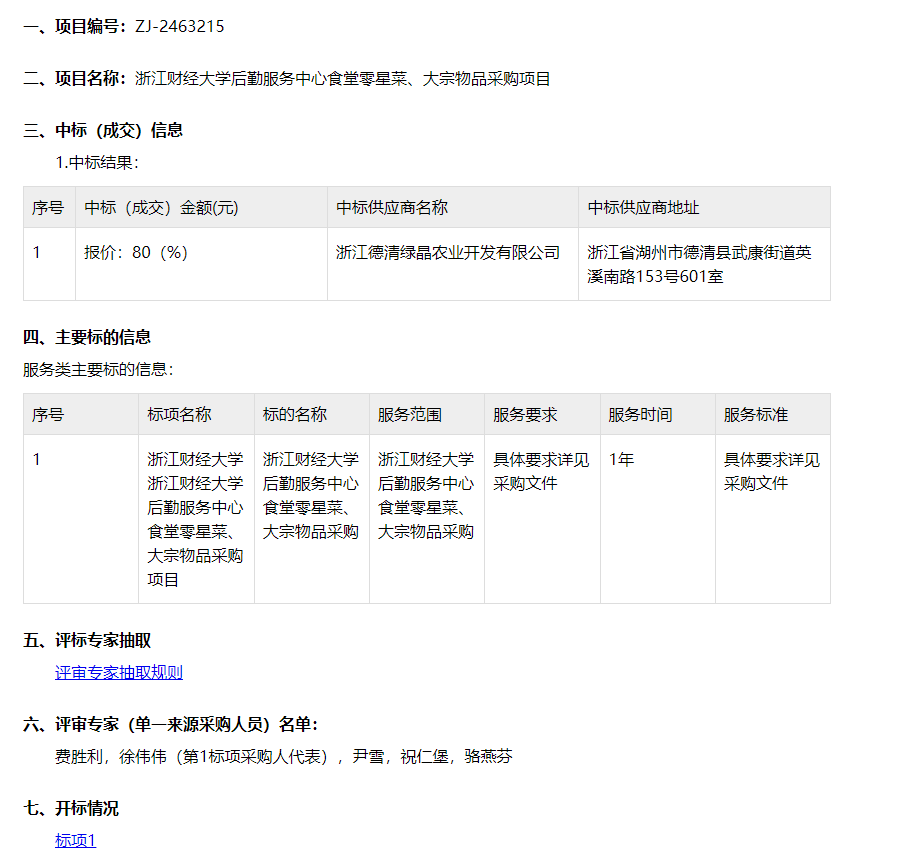Image resolution: width=907 pixels, height=868 pixels.
Task: Click supplier name 浙江德清绿晶农业开发有限公司
Action: (448, 253)
